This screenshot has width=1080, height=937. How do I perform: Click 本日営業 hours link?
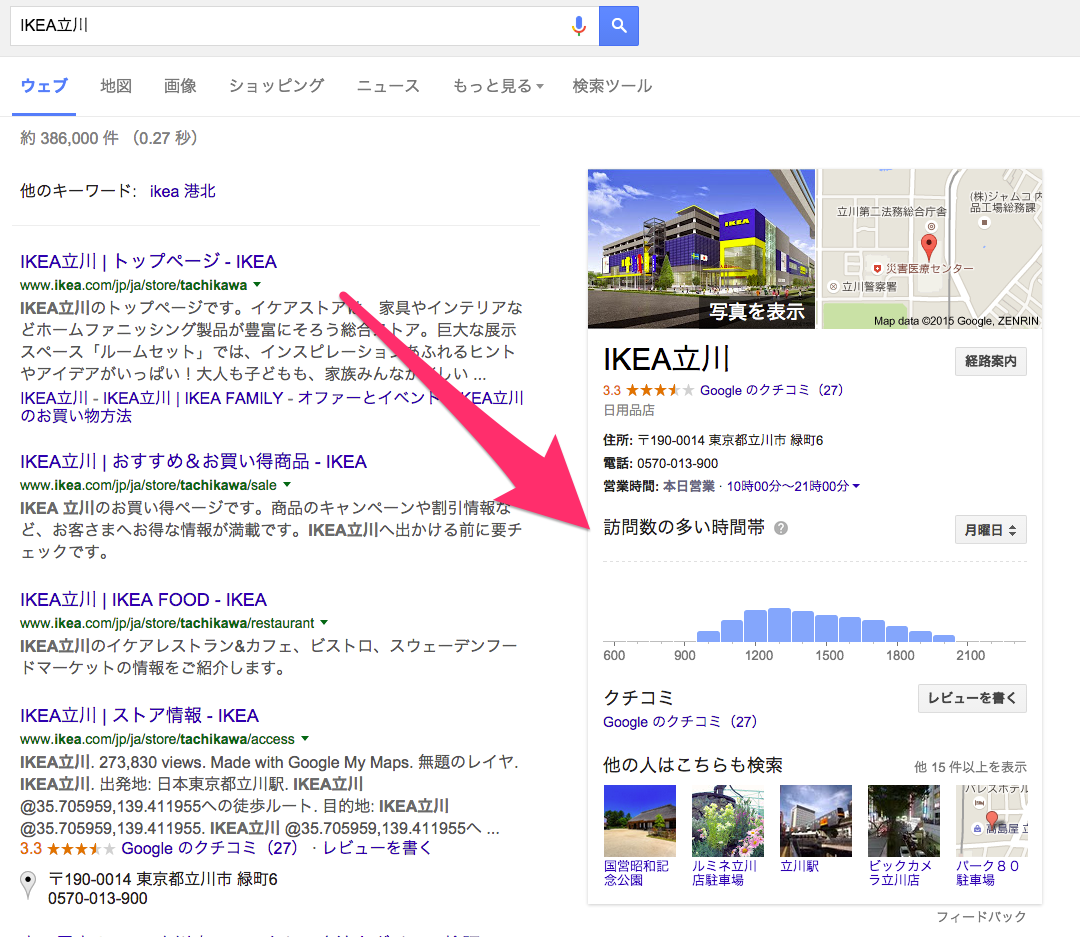click(689, 486)
